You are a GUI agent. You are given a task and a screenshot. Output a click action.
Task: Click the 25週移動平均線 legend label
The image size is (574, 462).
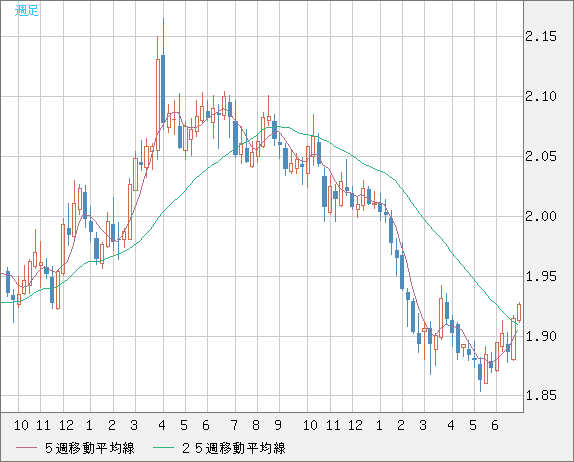point(234,448)
